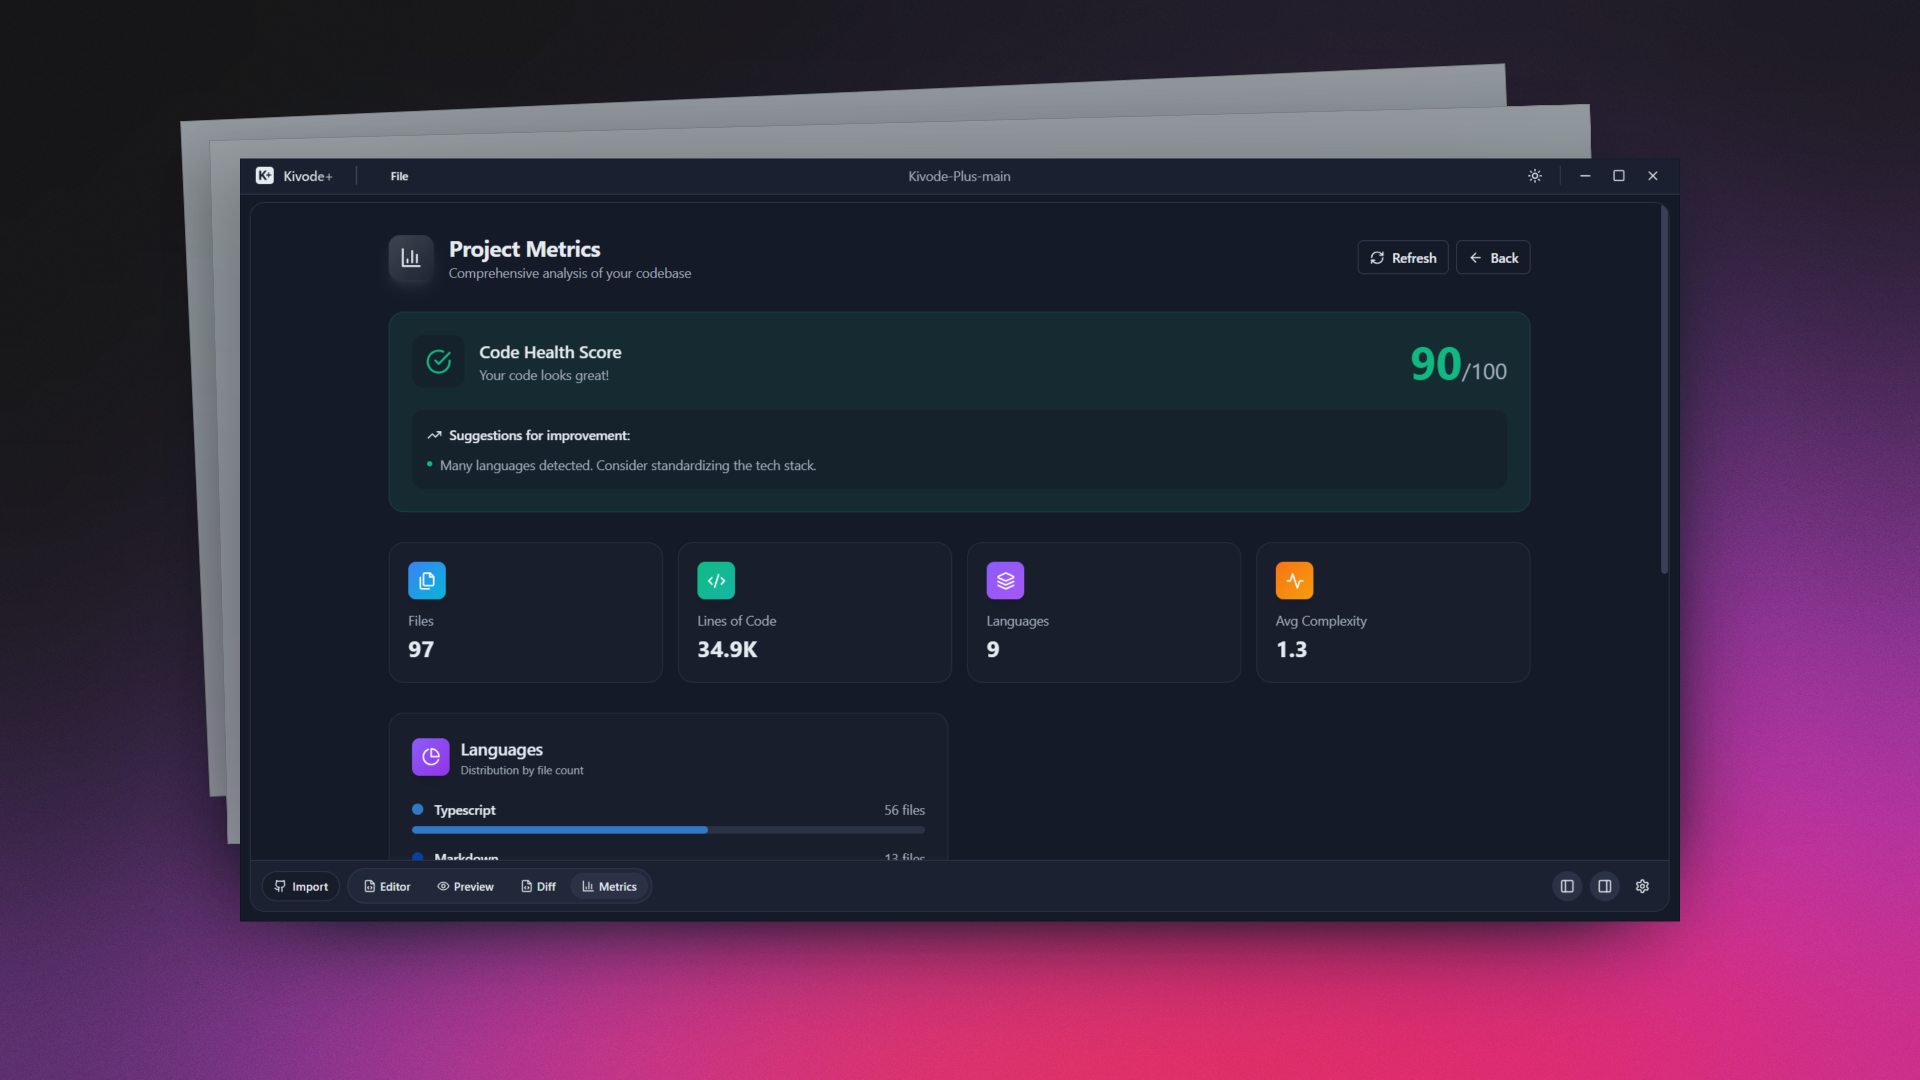Image resolution: width=1920 pixels, height=1080 pixels.
Task: Open the Preview view
Action: pyautogui.click(x=465, y=886)
